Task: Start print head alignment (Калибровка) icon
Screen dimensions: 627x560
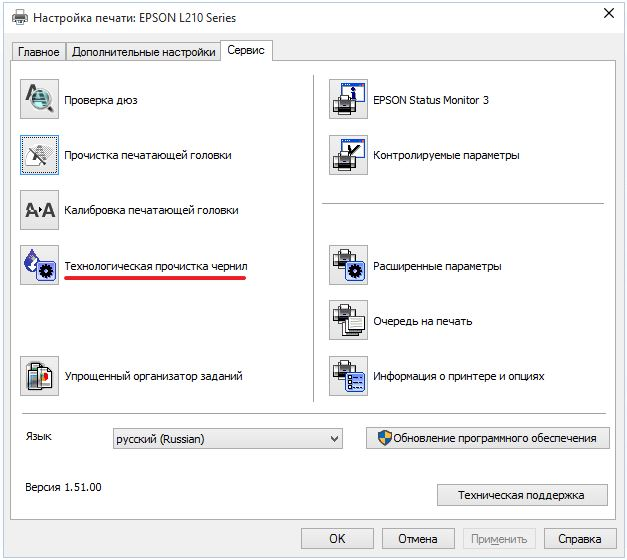Action: pos(39,210)
